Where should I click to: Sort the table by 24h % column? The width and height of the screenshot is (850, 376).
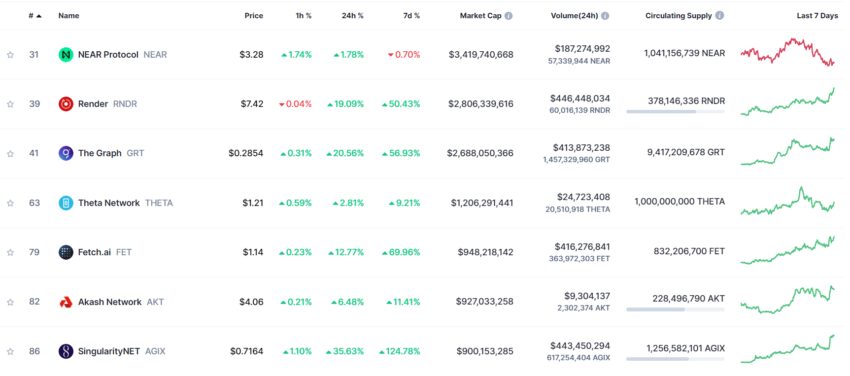353,16
